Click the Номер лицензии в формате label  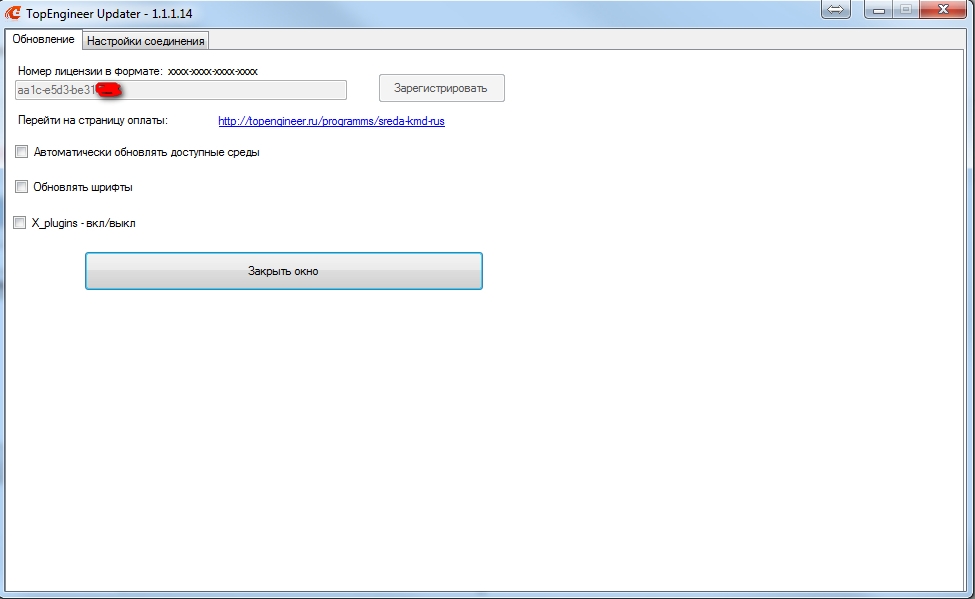(90, 71)
